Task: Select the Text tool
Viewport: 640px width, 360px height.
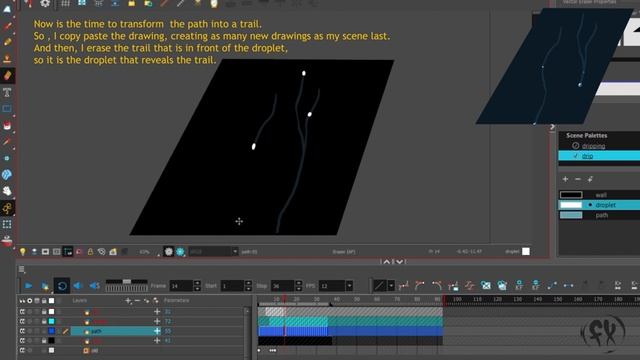Action: pos(7,92)
